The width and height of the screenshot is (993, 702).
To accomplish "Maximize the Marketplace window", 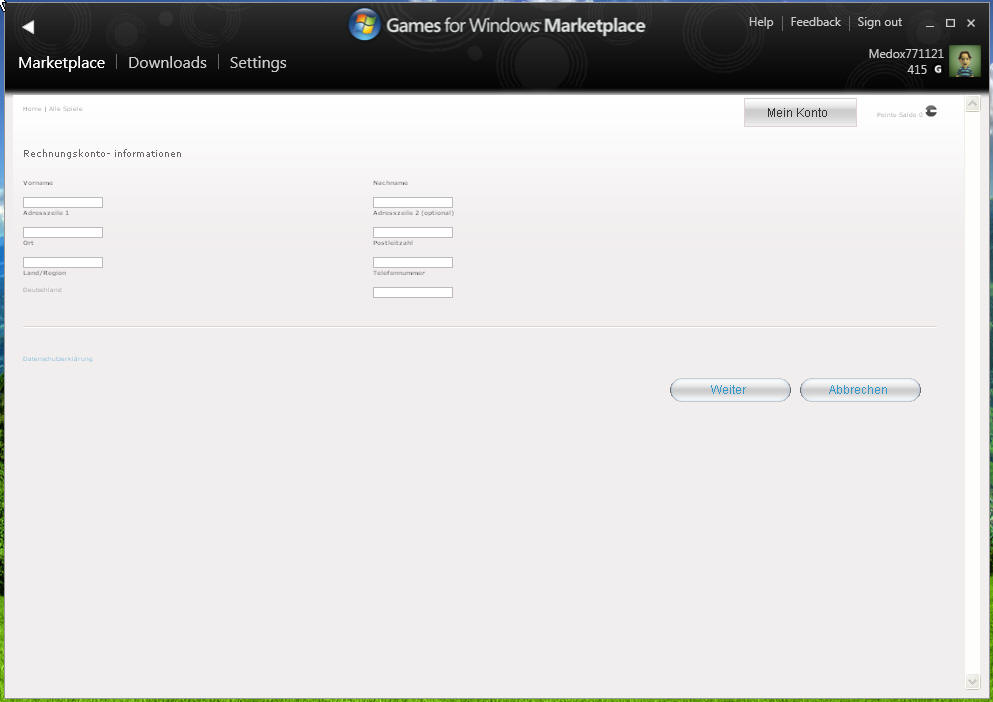I will pos(950,23).
